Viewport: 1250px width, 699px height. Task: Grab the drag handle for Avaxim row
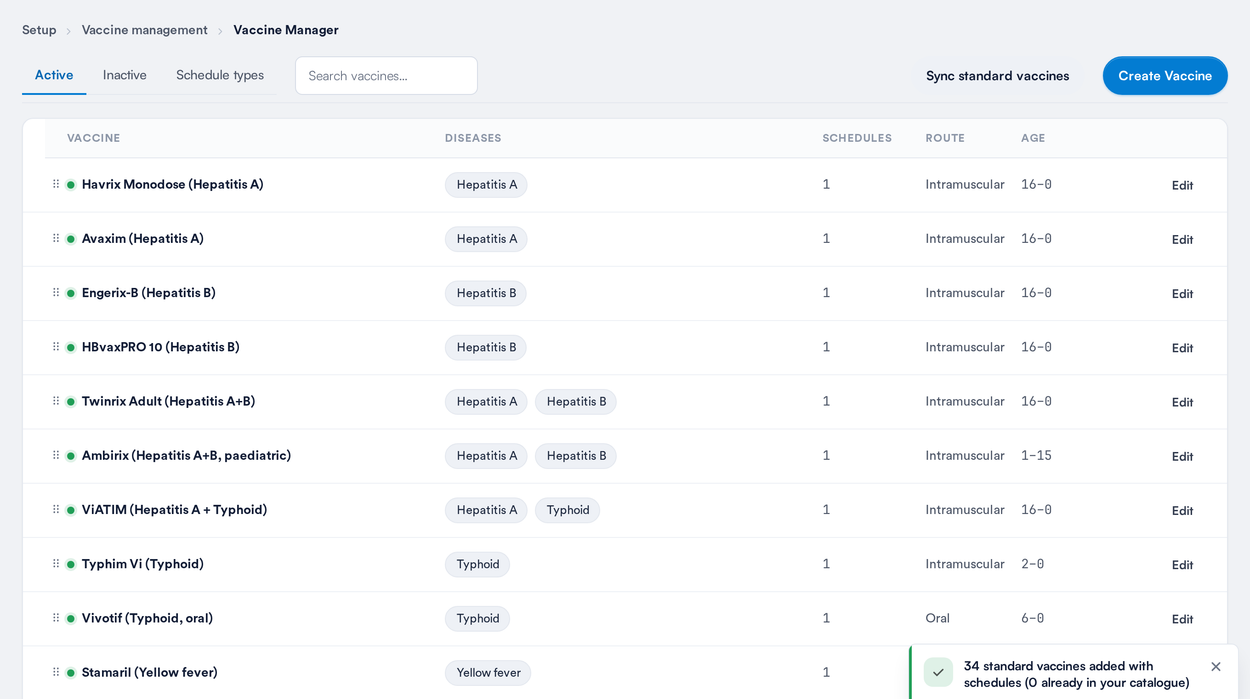point(56,238)
